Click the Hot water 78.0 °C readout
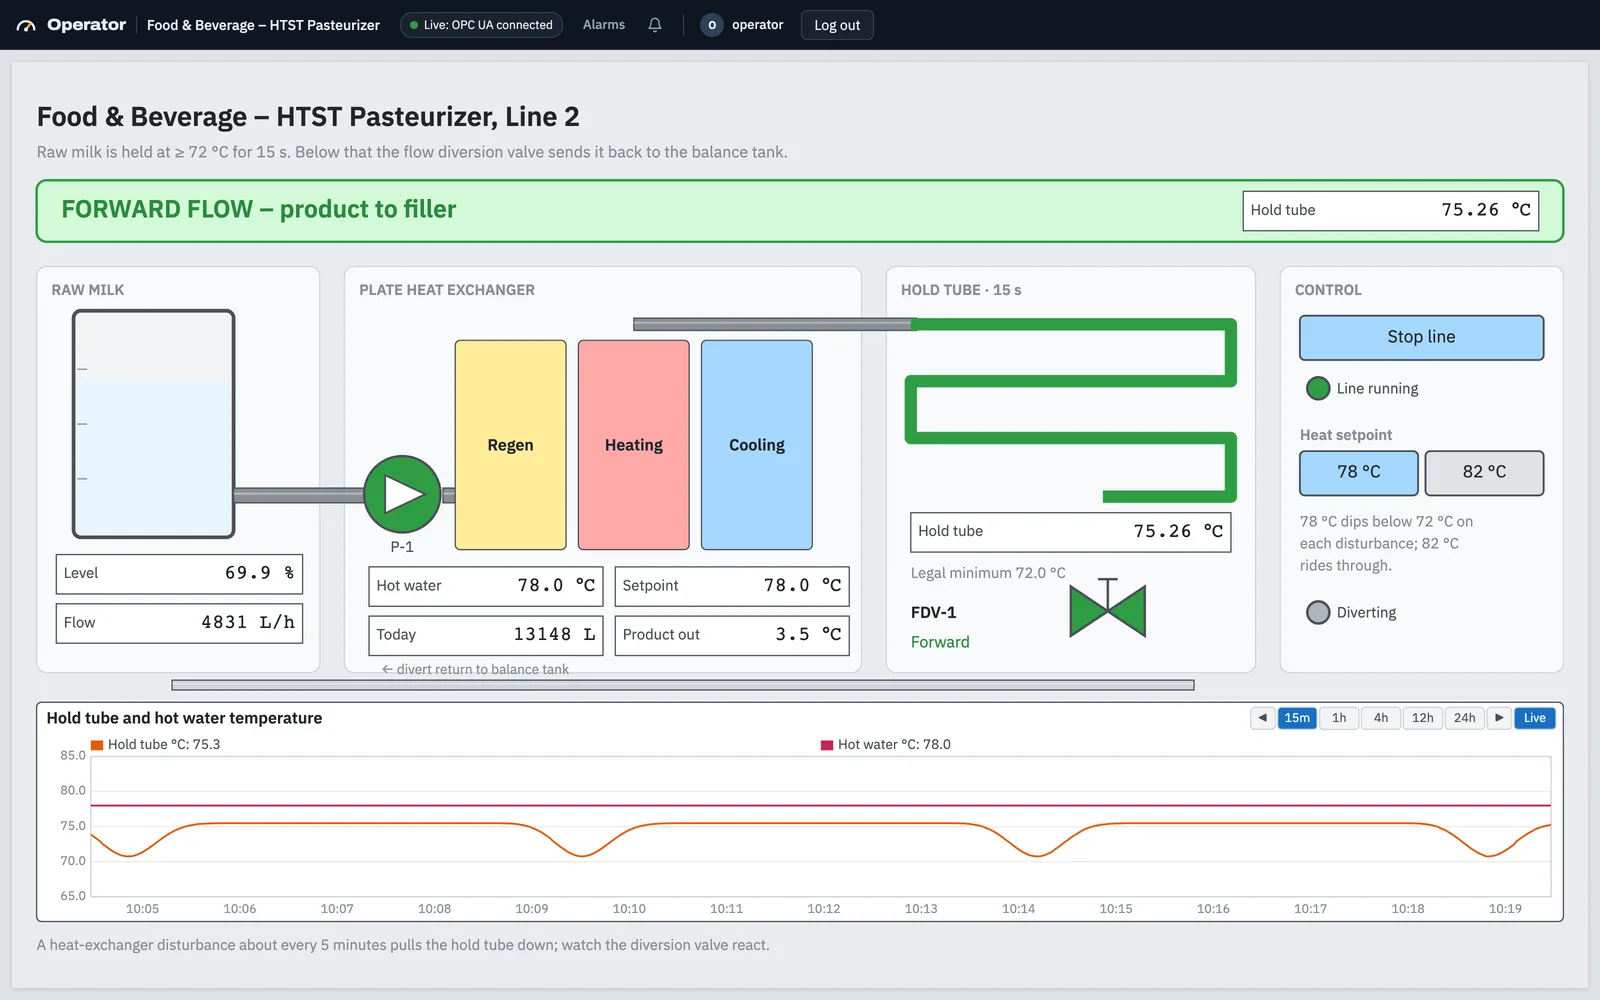Viewport: 1600px width, 1000px height. 486,586
